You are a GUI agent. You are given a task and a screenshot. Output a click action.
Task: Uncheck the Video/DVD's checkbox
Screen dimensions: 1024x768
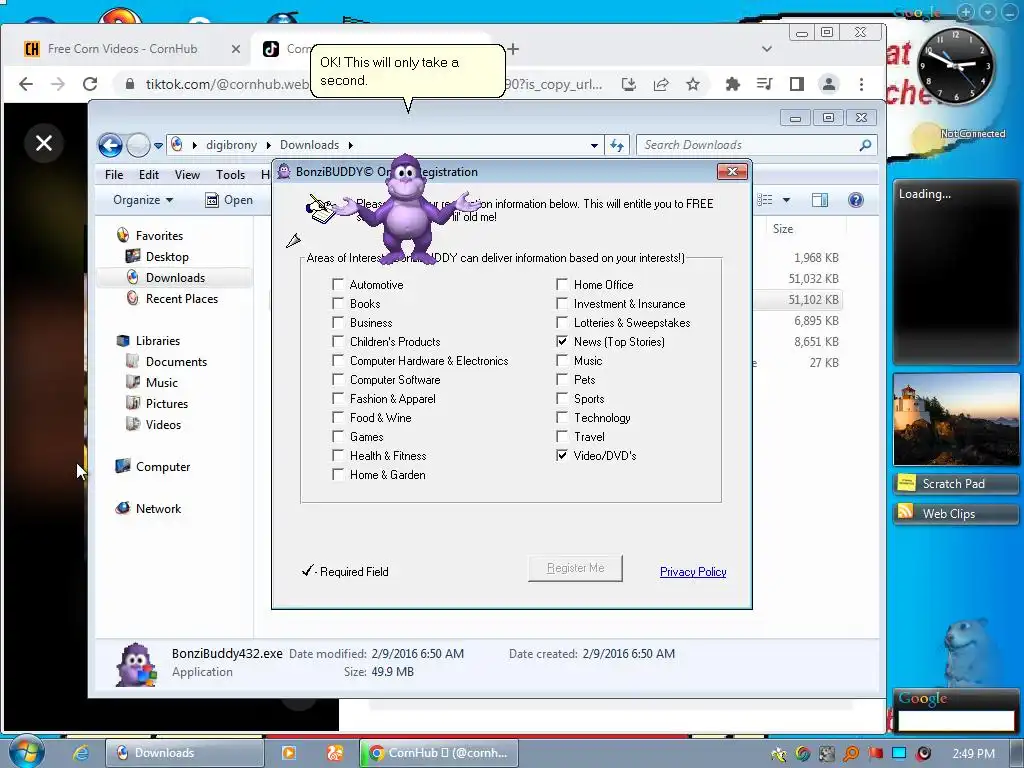click(562, 455)
